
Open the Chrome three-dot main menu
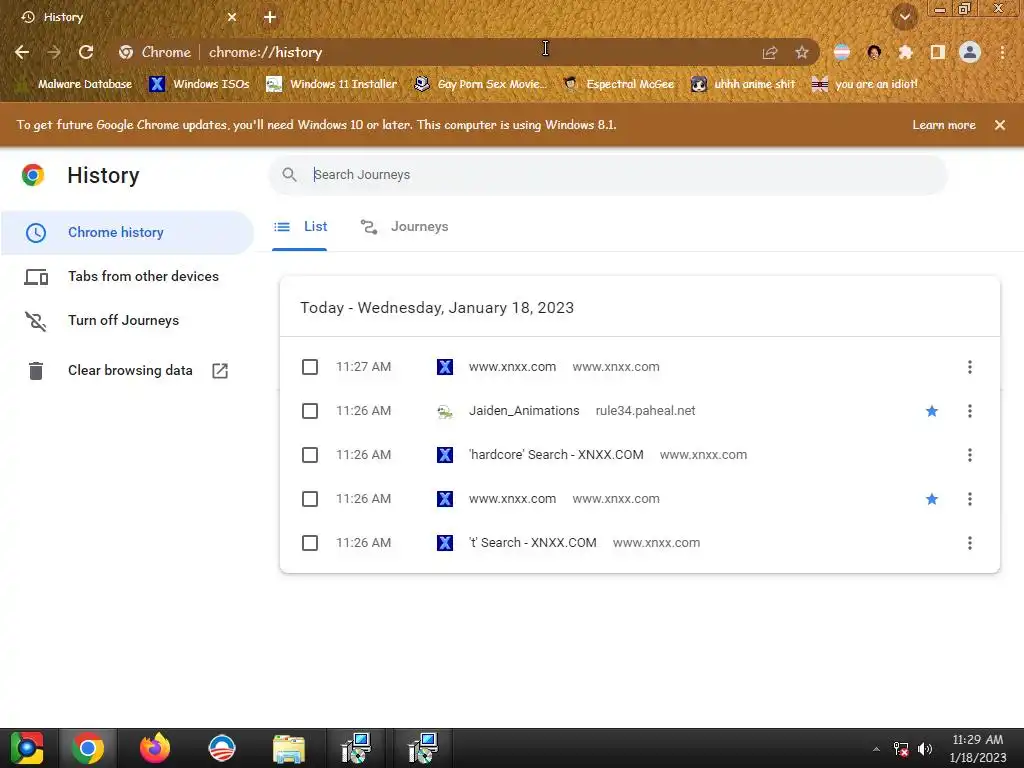coord(1002,52)
